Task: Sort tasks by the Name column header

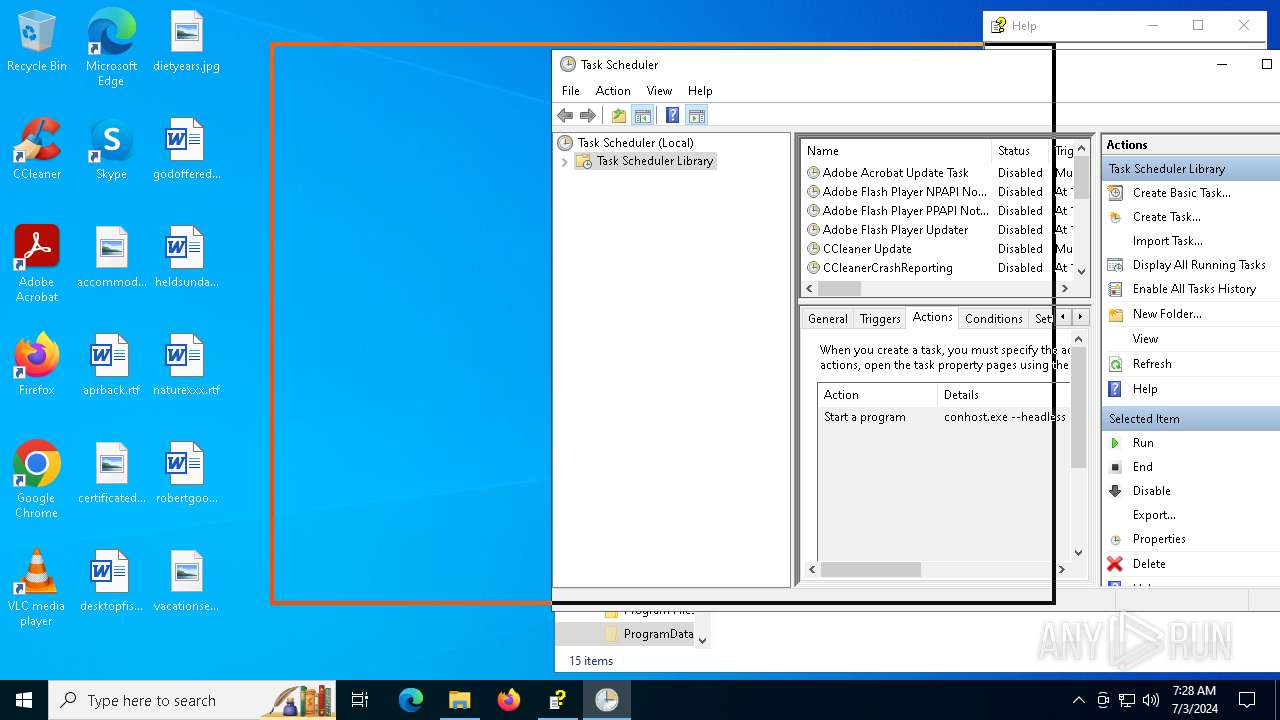Action: [896, 151]
